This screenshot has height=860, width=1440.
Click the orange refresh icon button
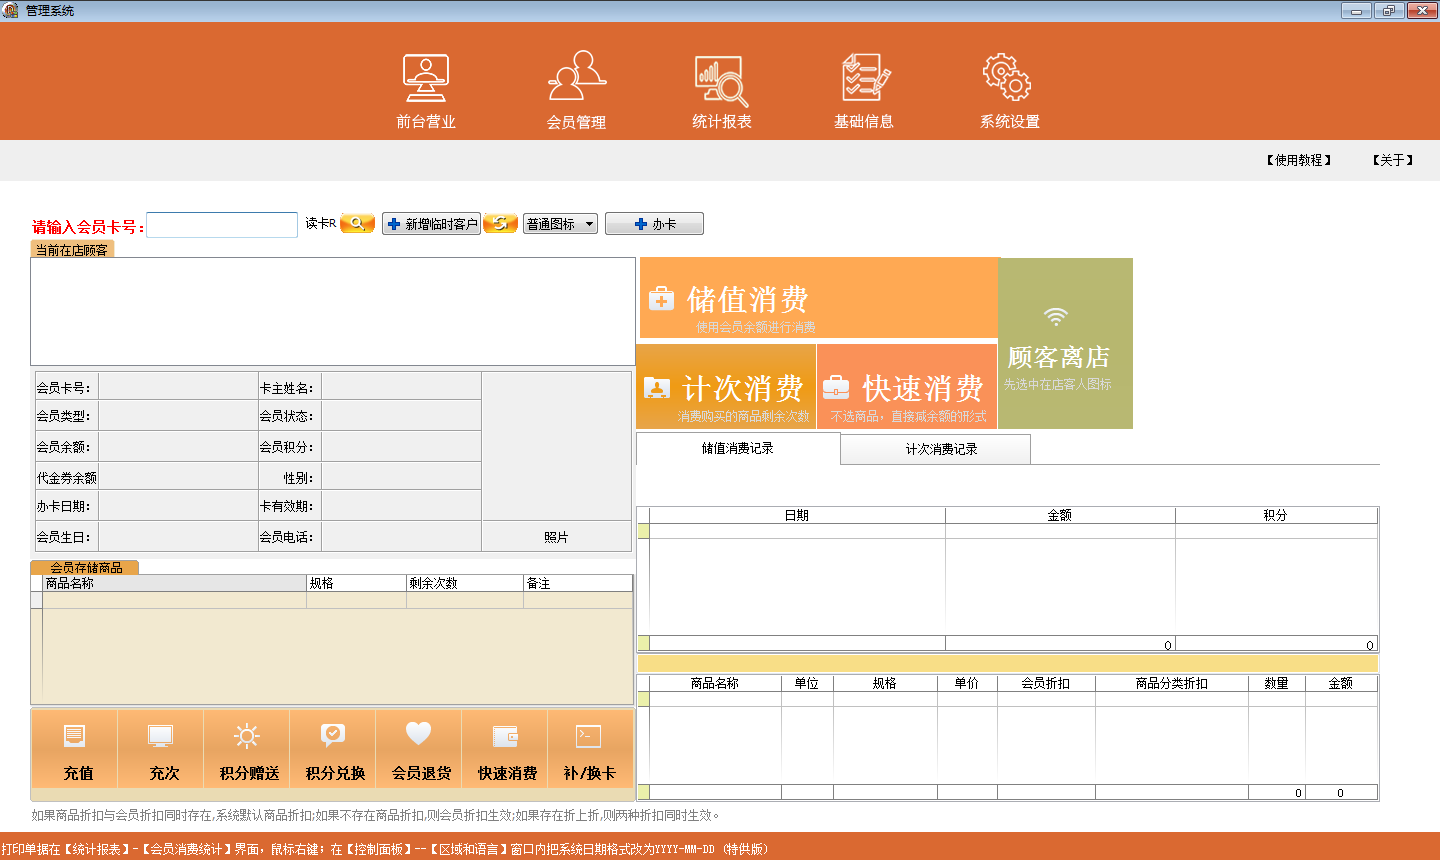tap(500, 223)
